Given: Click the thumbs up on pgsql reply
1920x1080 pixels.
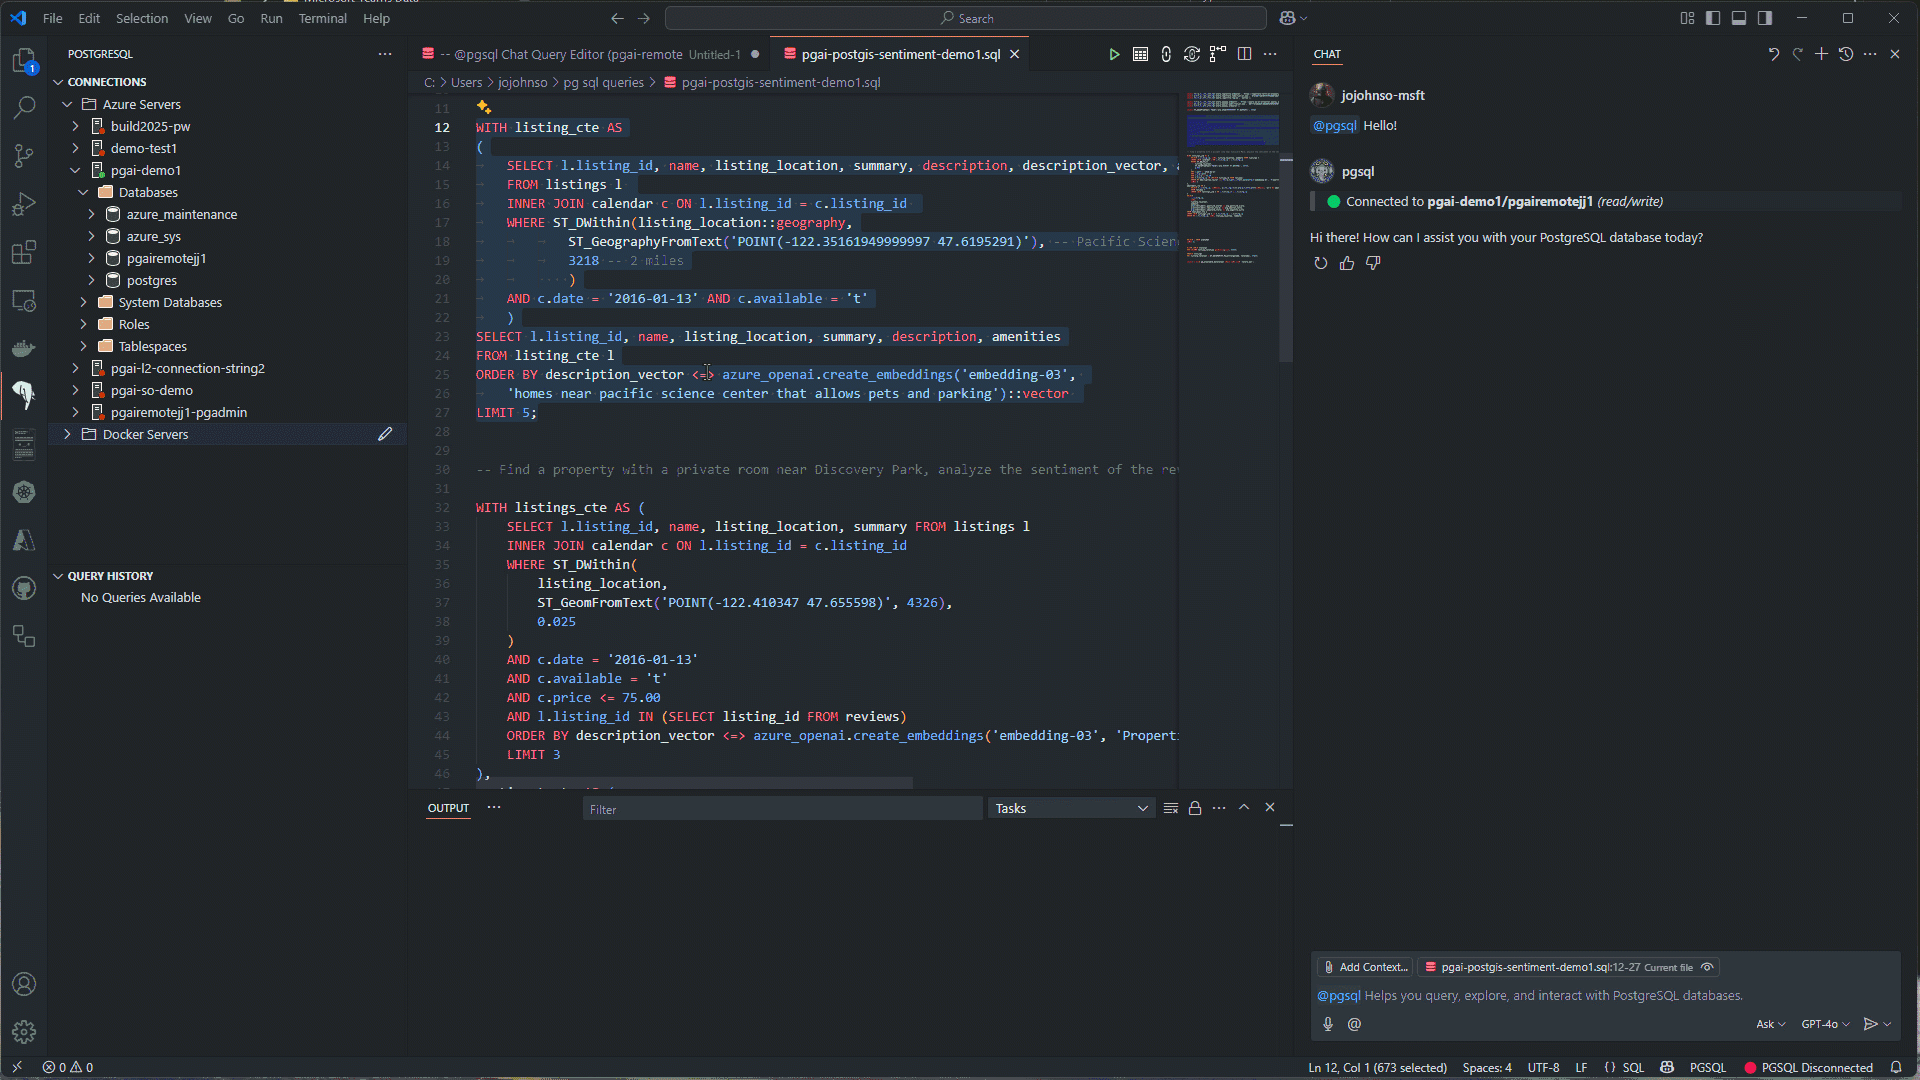Looking at the screenshot, I should (x=1347, y=263).
